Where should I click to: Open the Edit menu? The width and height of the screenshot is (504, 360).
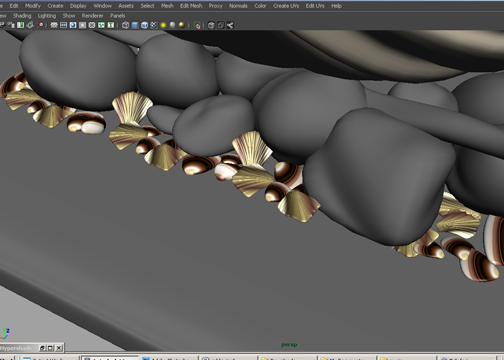point(14,6)
